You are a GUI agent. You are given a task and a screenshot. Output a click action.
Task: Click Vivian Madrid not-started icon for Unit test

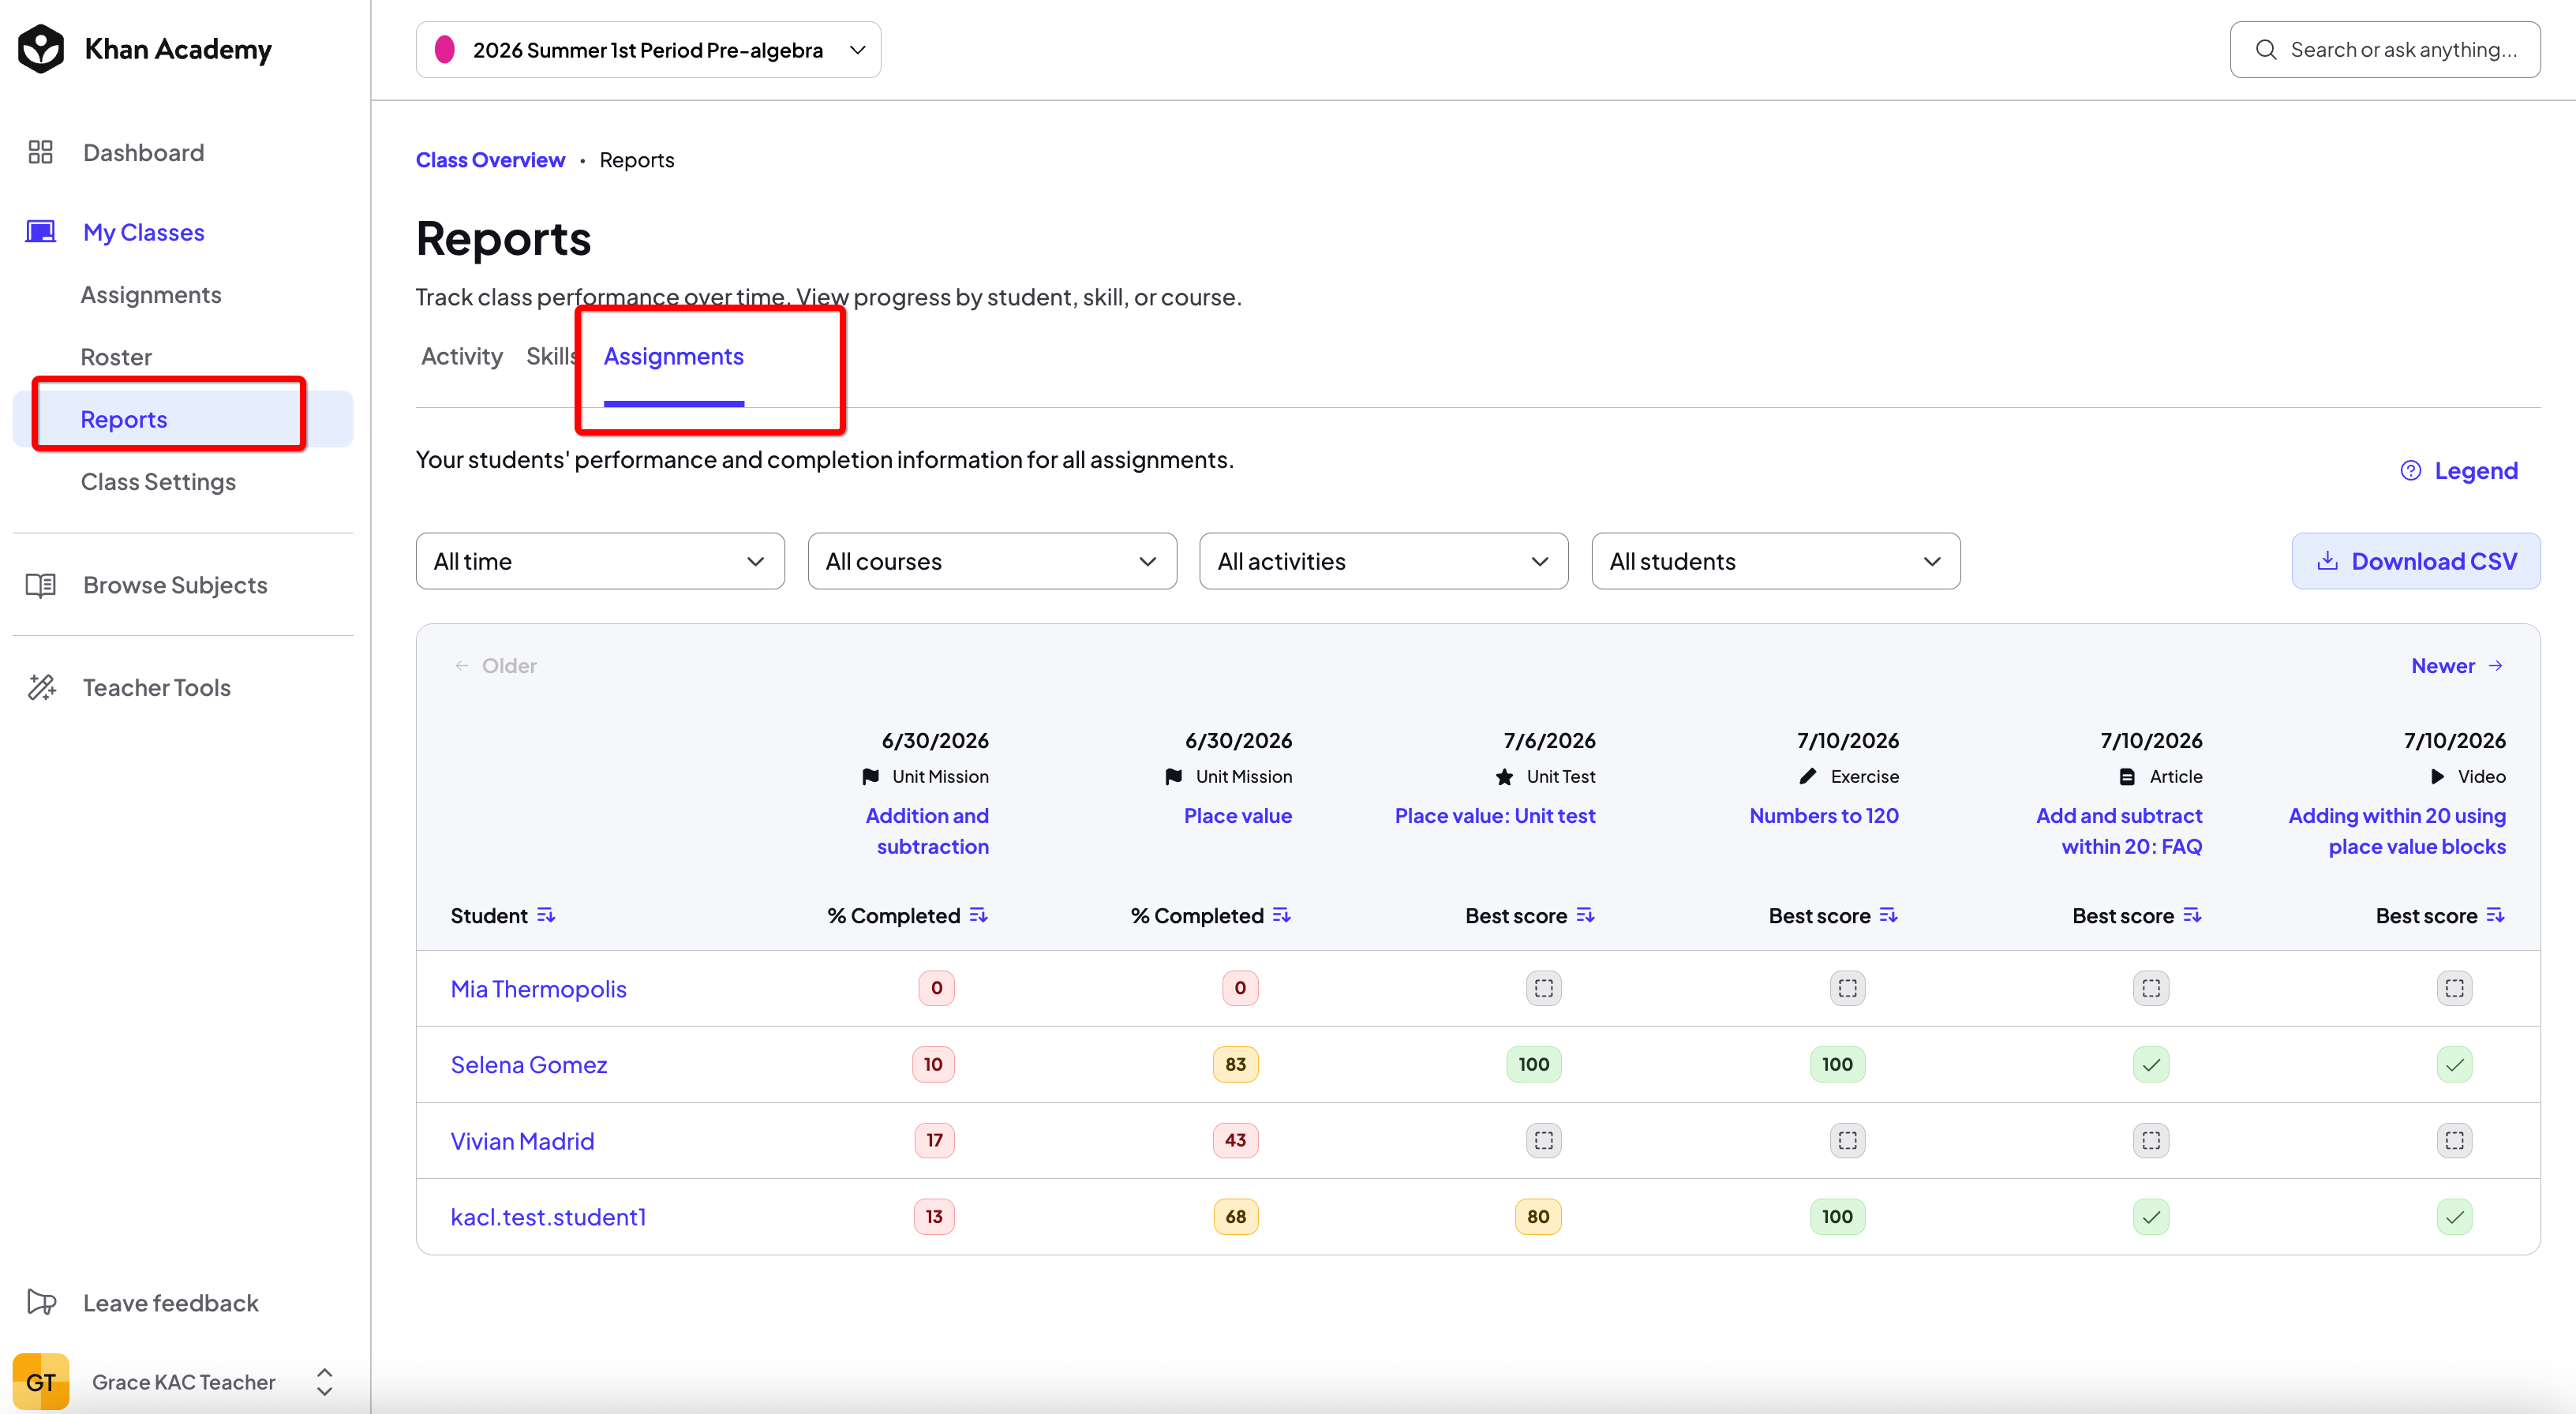(x=1544, y=1140)
